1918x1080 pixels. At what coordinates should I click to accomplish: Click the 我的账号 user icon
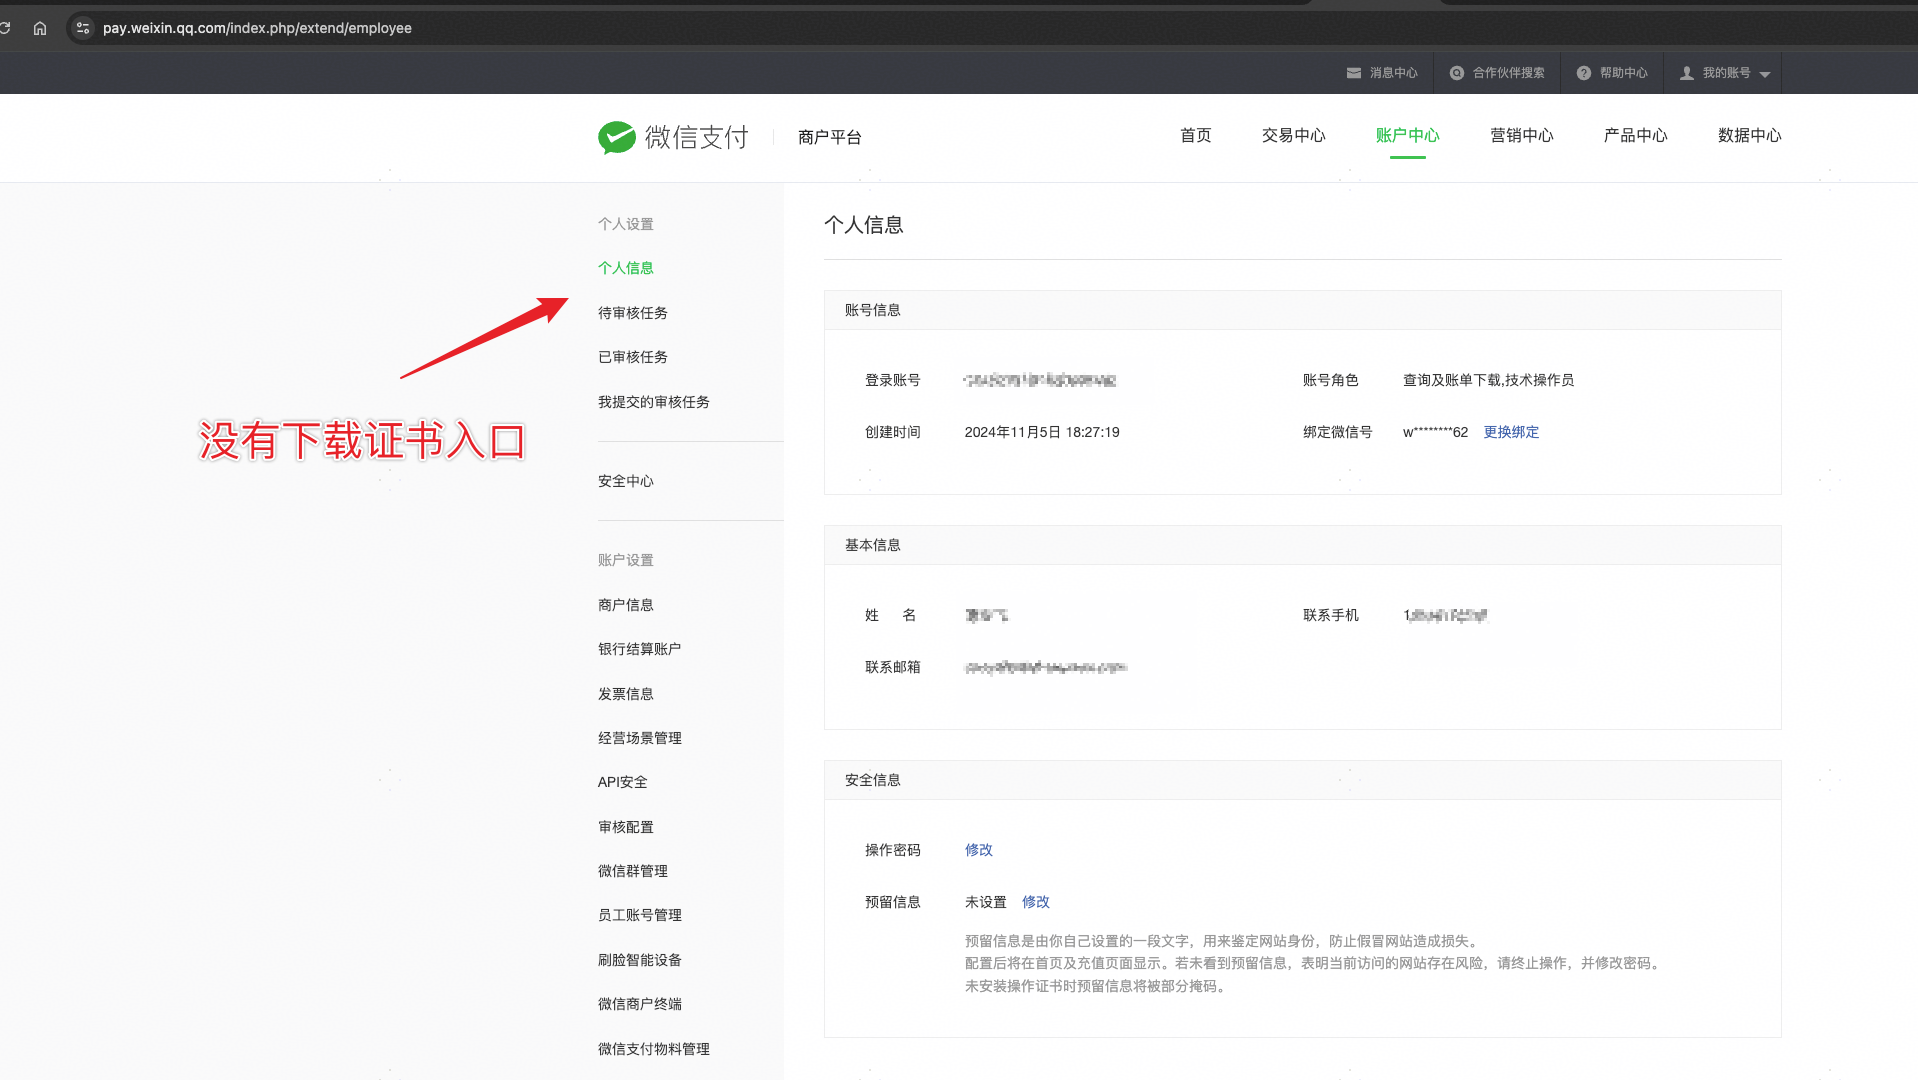click(x=1687, y=73)
